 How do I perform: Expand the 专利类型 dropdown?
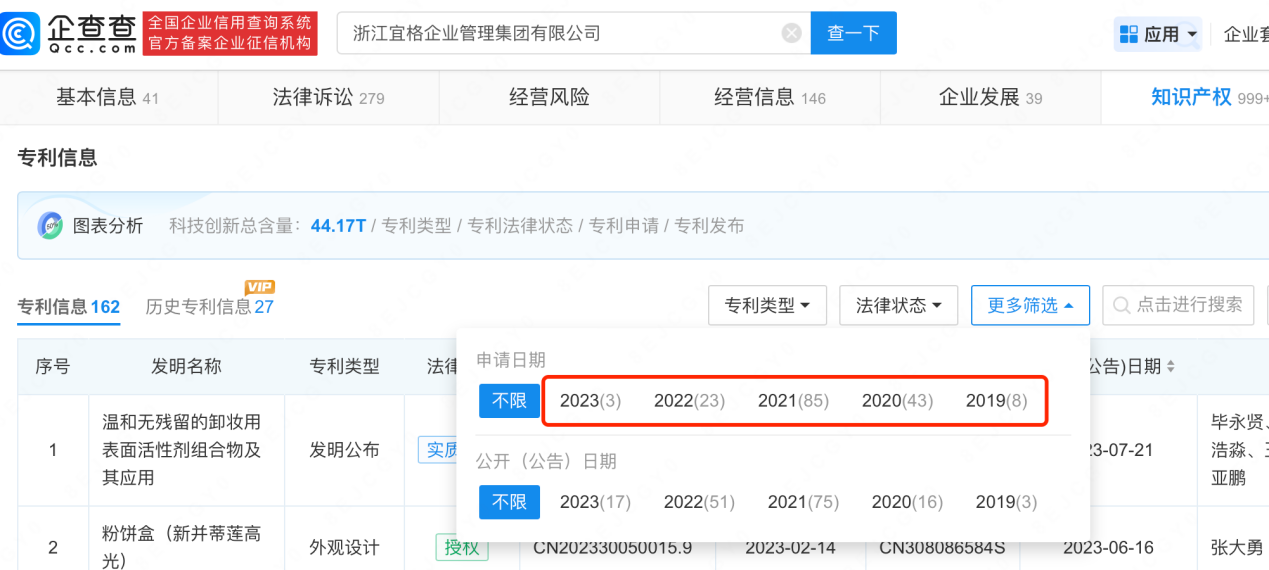[767, 306]
